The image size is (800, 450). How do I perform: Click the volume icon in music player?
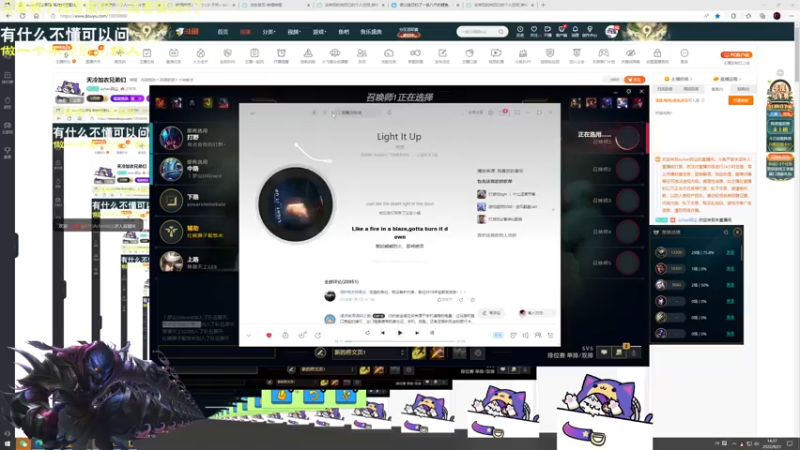click(526, 335)
